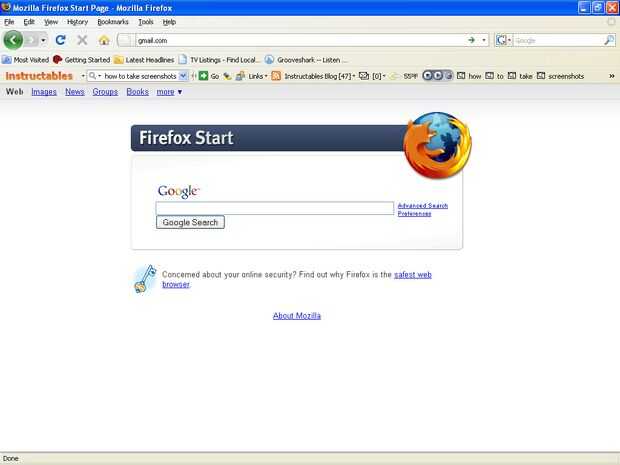Click the Forward navigation arrow
Image resolution: width=620 pixels, height=465 pixels.
tap(31, 40)
